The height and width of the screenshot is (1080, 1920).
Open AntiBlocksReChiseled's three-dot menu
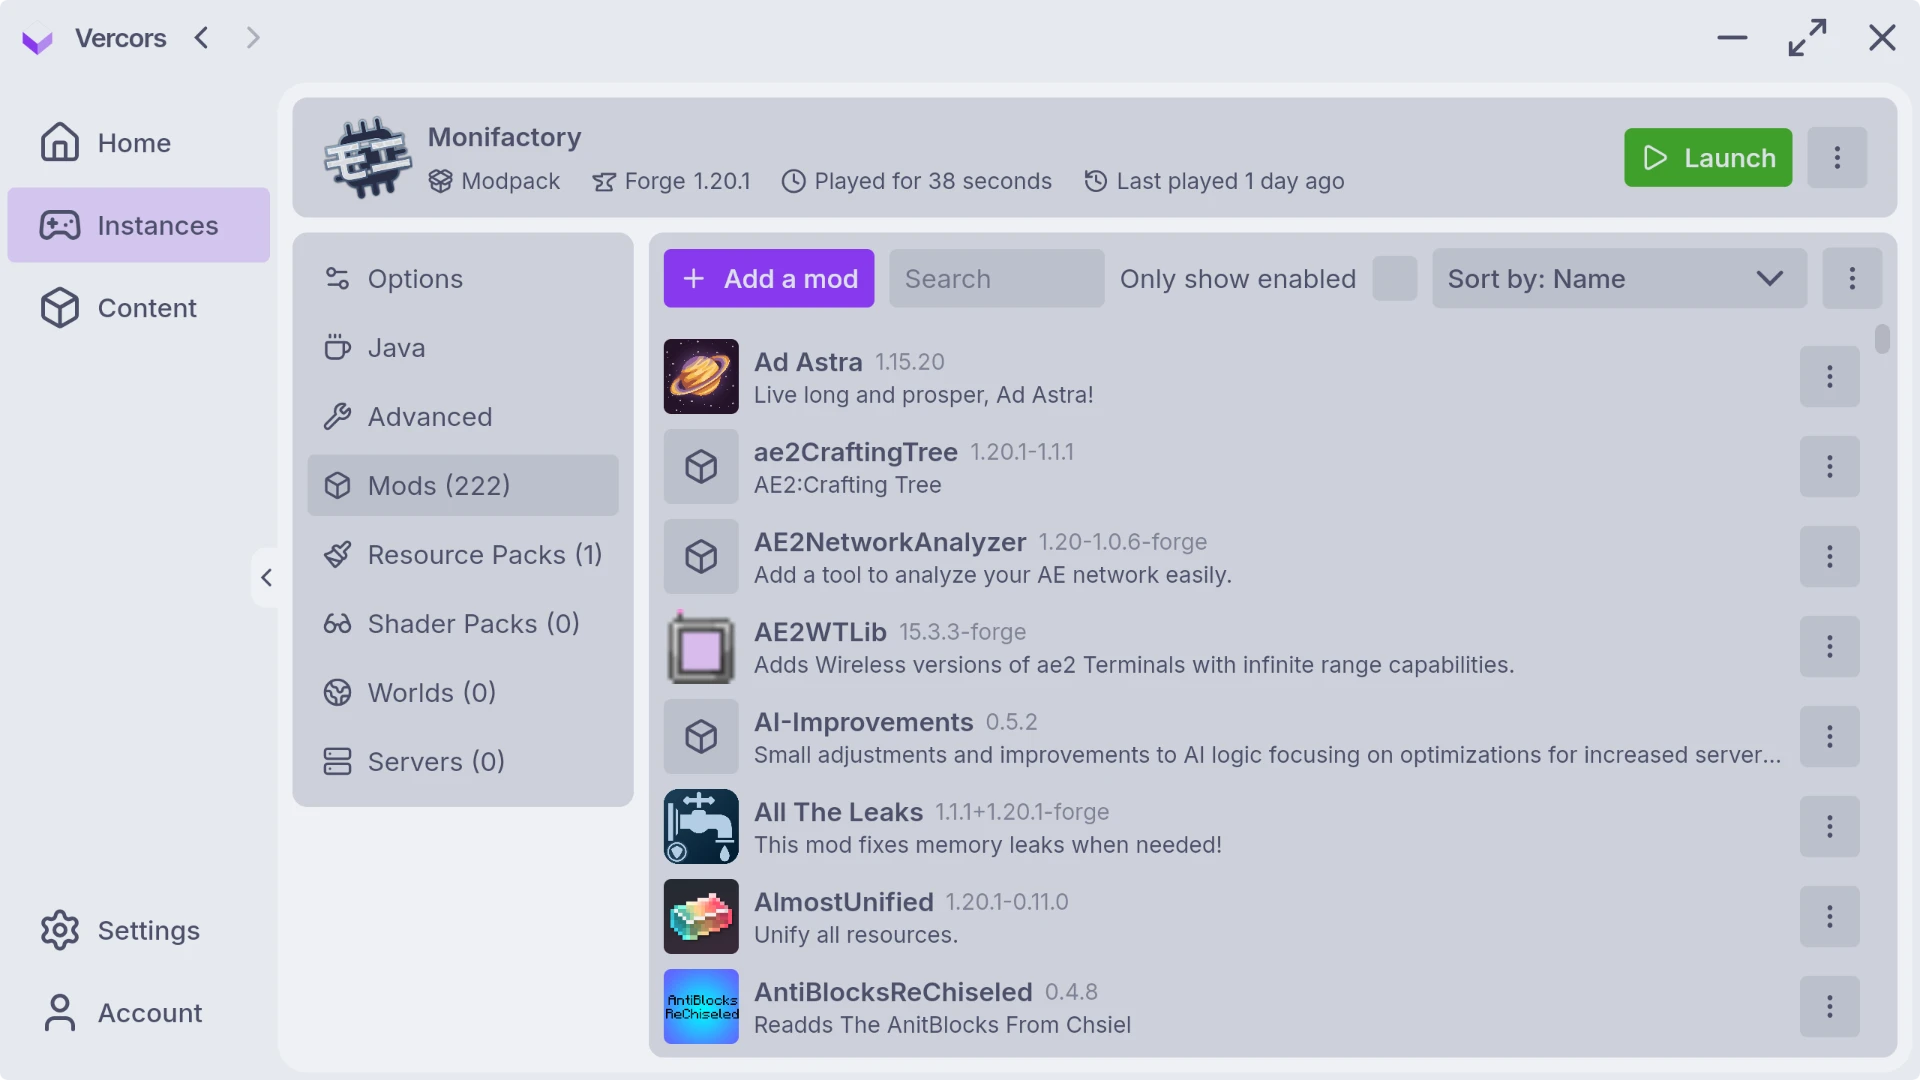coord(1830,1007)
